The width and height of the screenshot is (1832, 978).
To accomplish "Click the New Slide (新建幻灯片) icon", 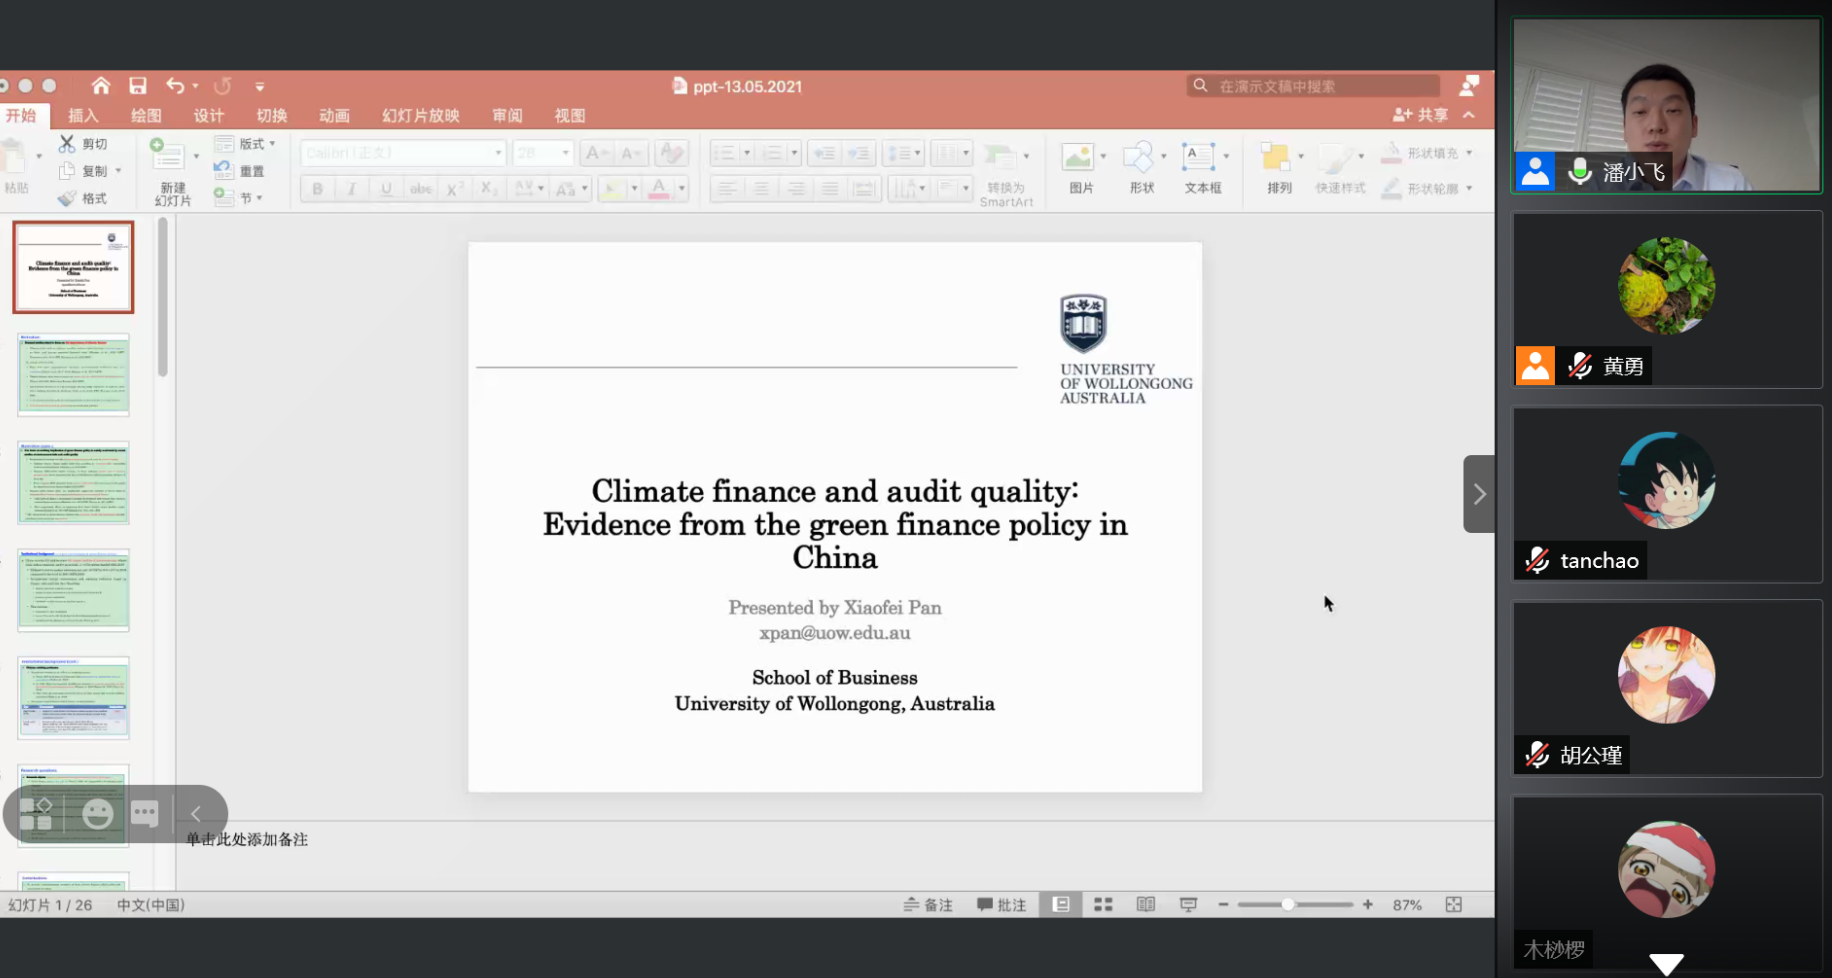I will pyautogui.click(x=167, y=155).
